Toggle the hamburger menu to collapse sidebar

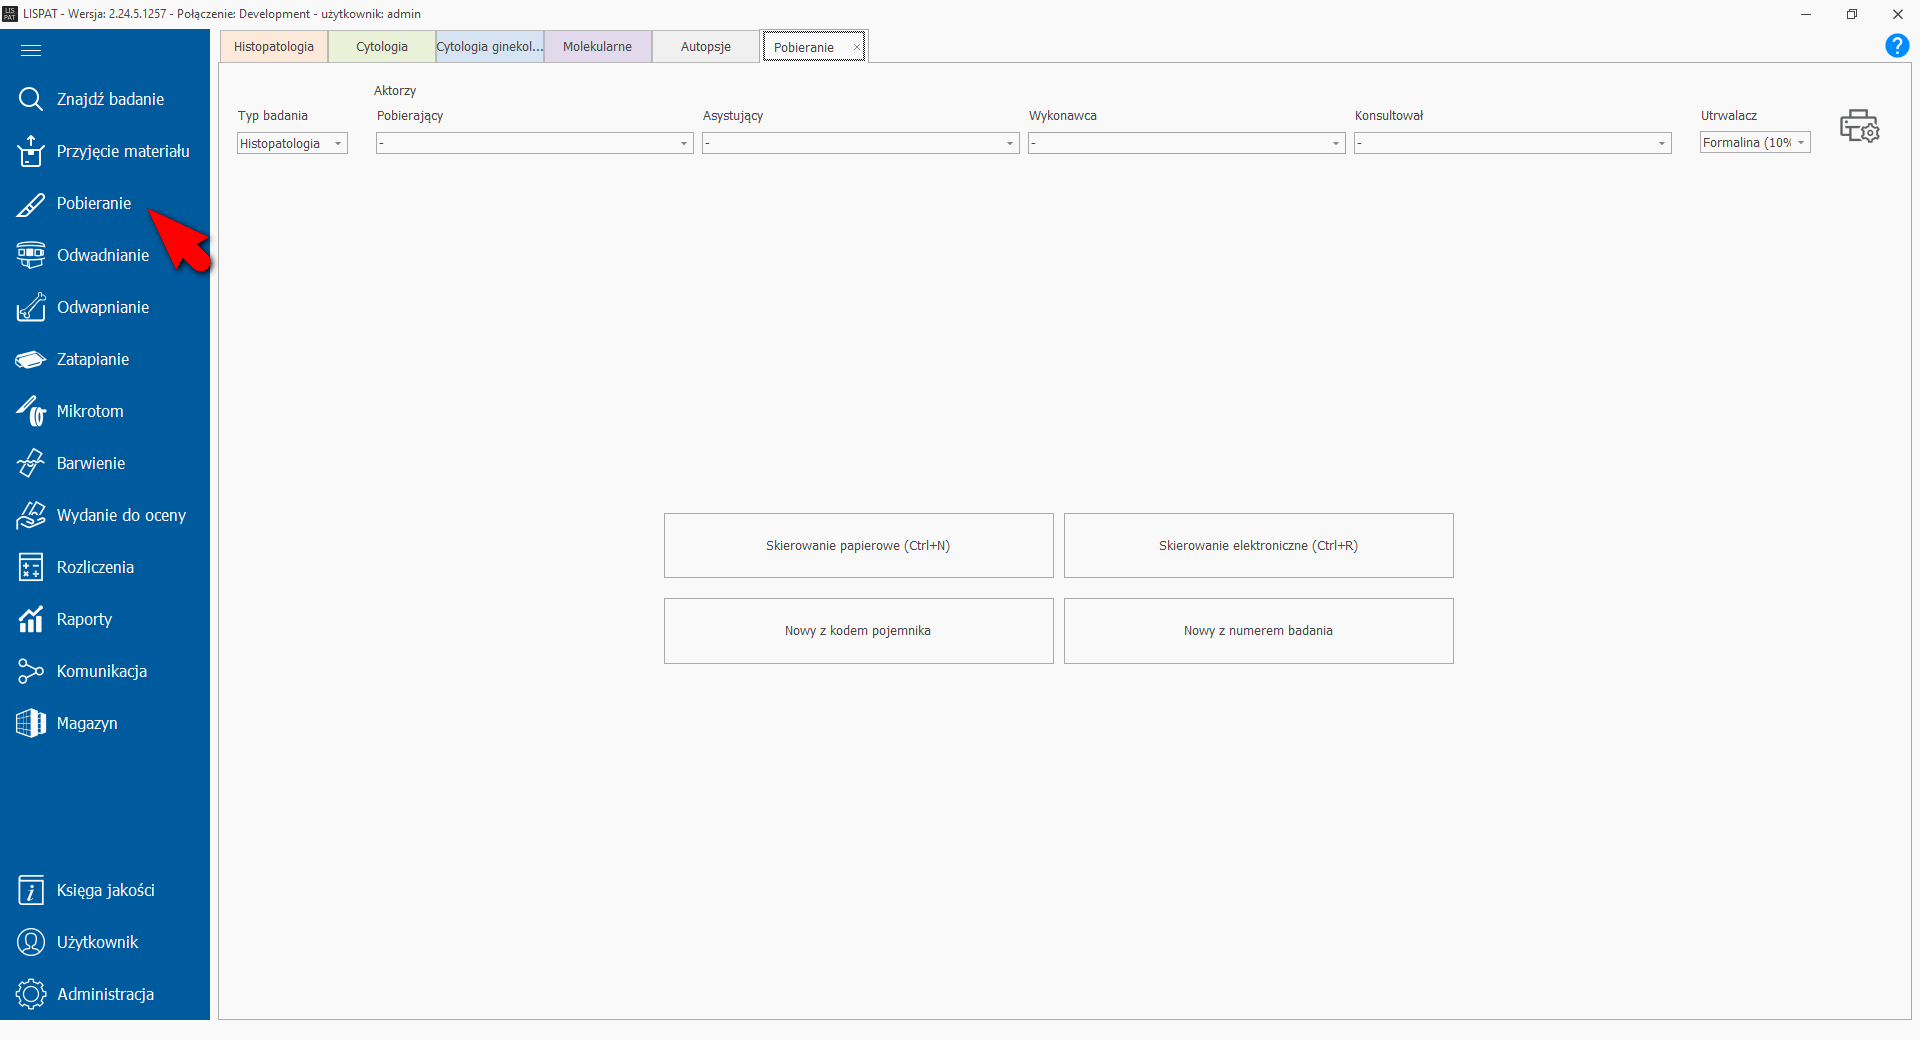click(31, 50)
